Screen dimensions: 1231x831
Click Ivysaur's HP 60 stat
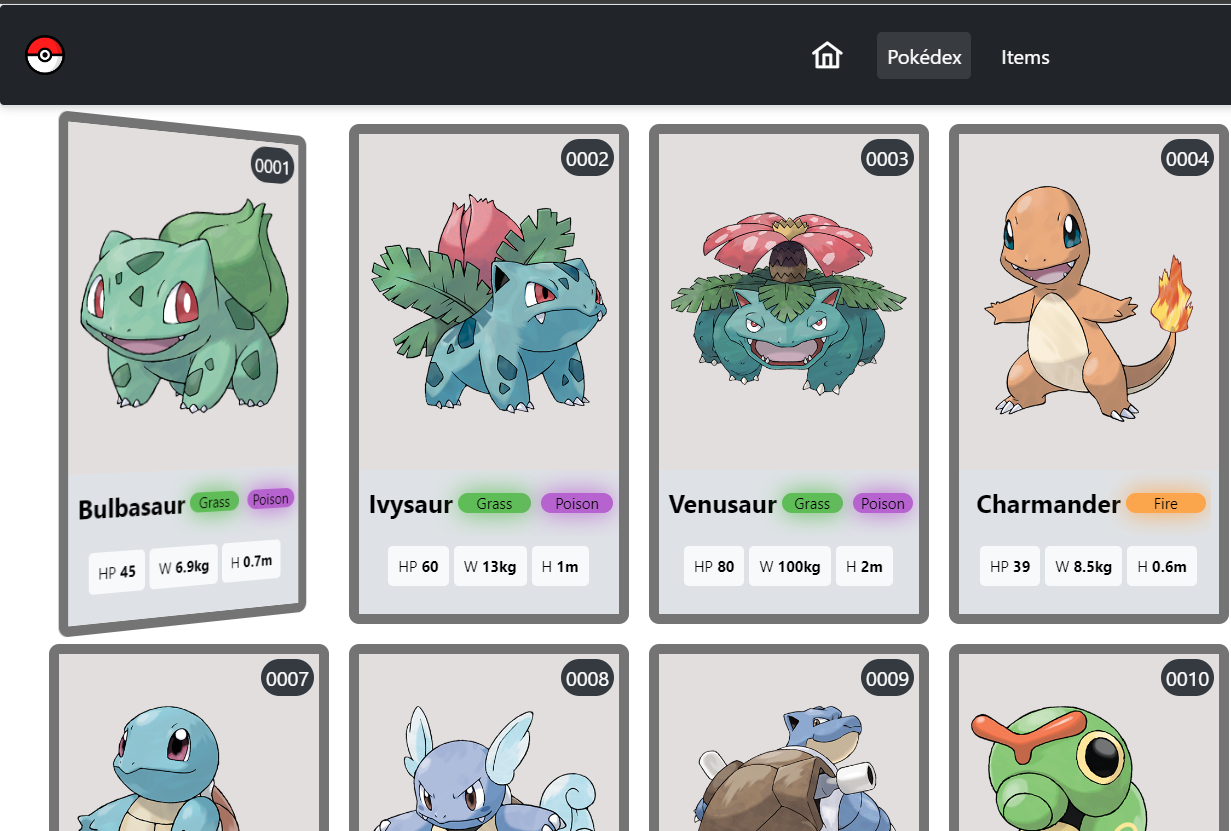418,566
